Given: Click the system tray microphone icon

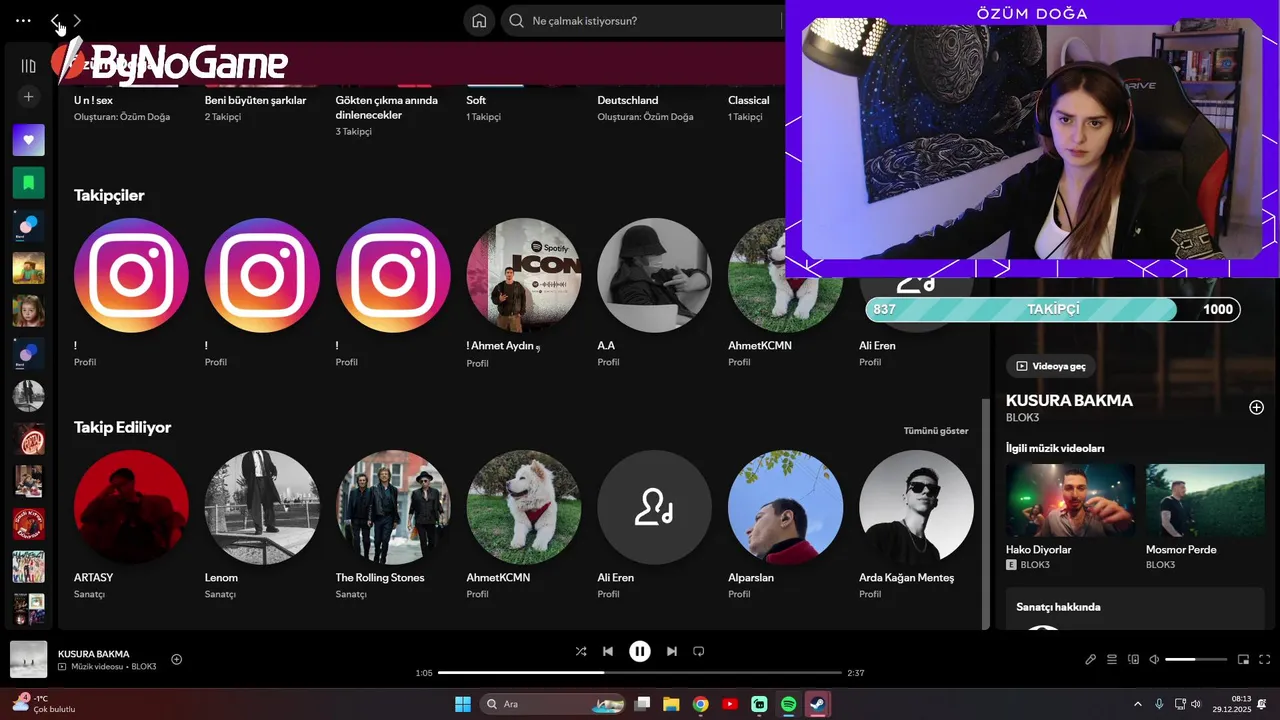Looking at the screenshot, I should (1159, 704).
